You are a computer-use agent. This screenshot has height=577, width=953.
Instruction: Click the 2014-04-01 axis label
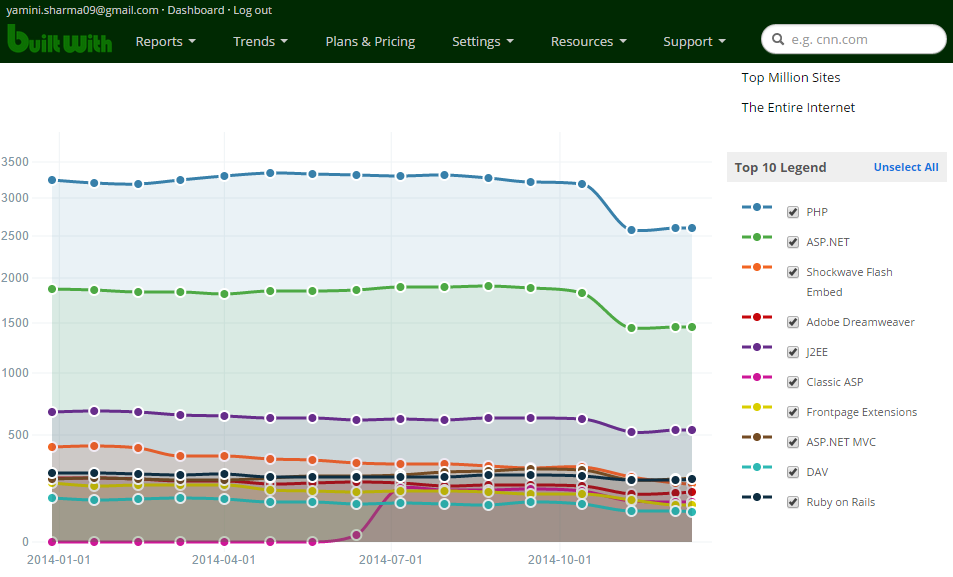coord(224,559)
